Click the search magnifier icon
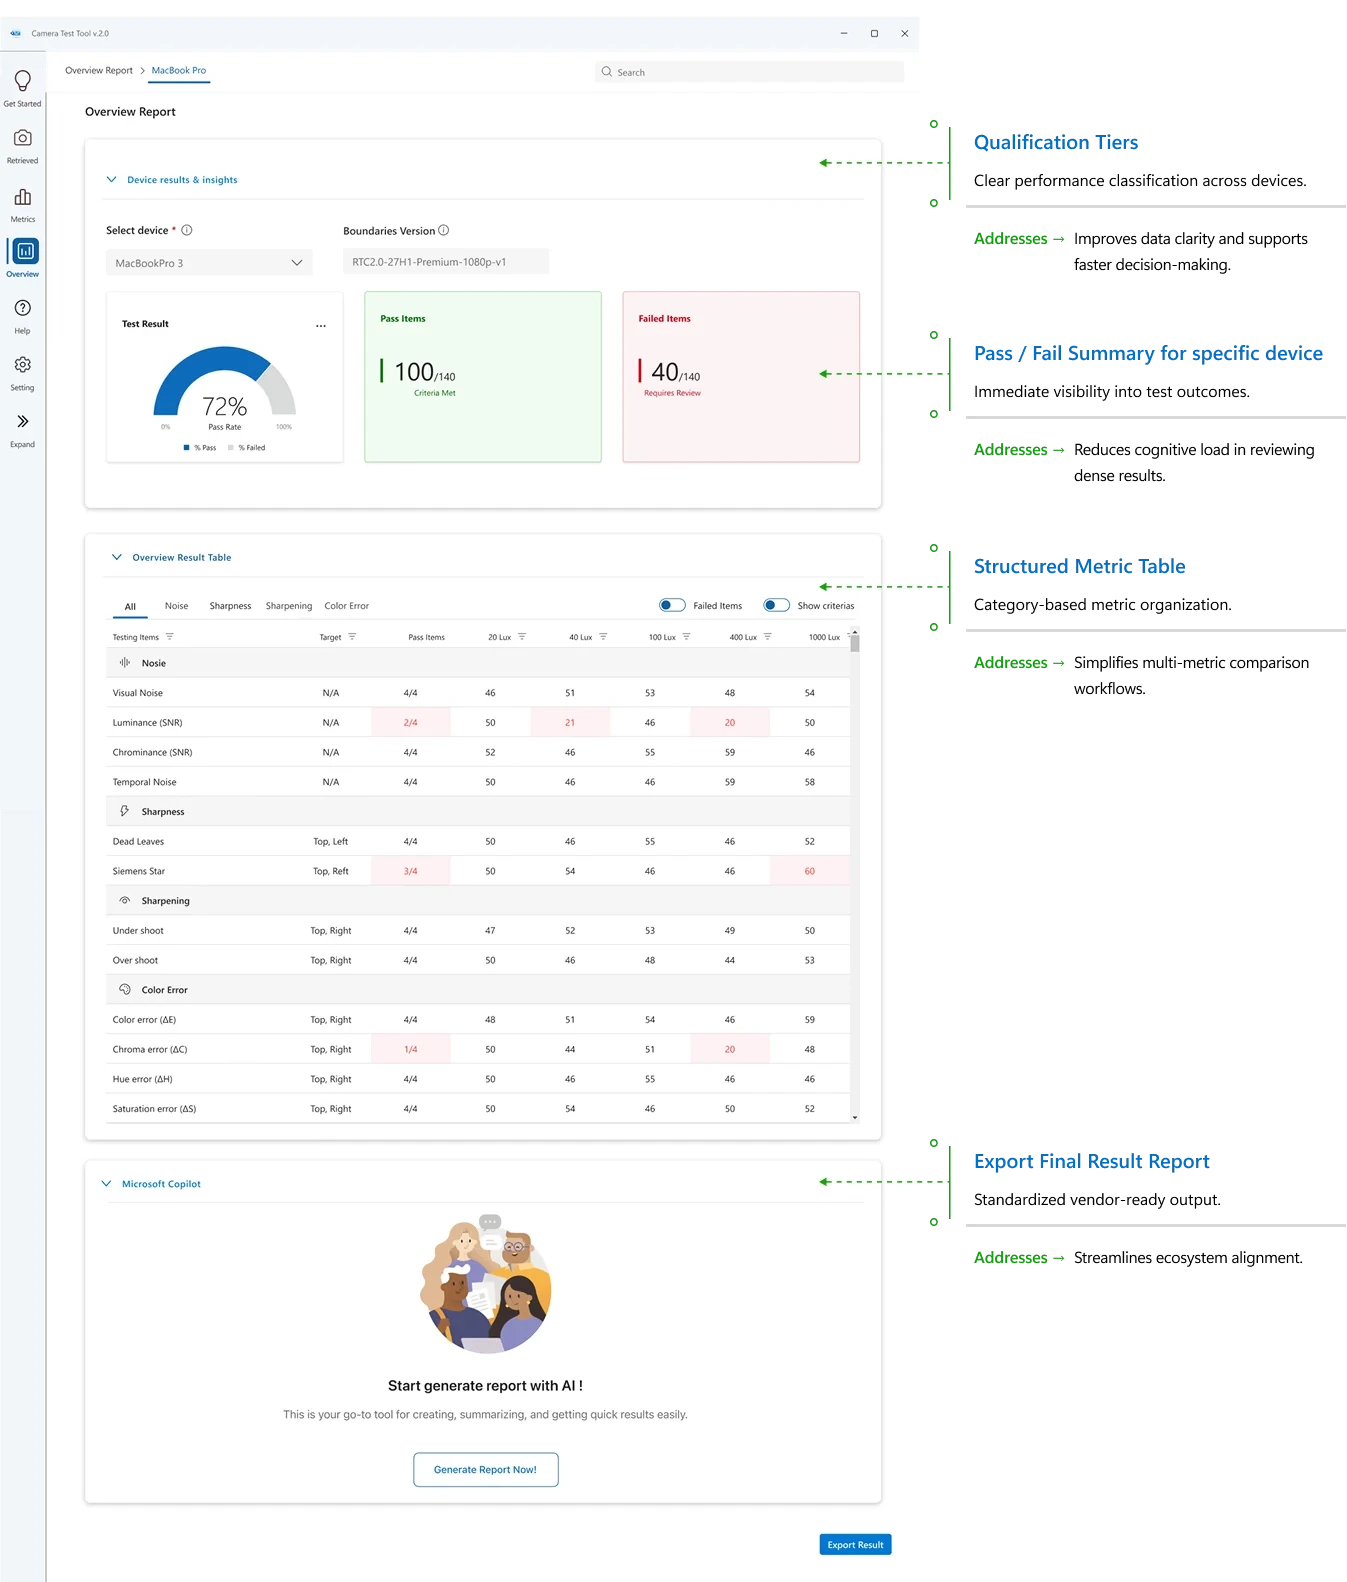Image resolution: width=1347 pixels, height=1582 pixels. pos(606,72)
